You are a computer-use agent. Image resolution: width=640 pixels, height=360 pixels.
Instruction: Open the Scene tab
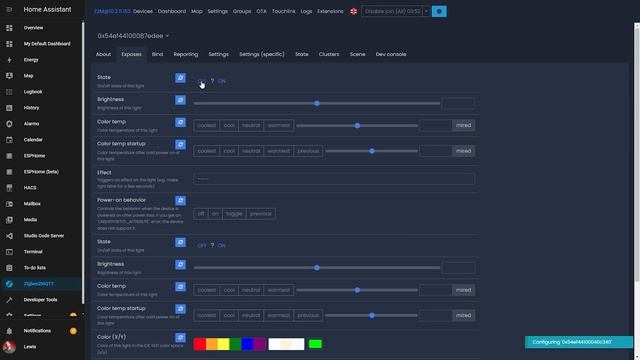pos(358,54)
